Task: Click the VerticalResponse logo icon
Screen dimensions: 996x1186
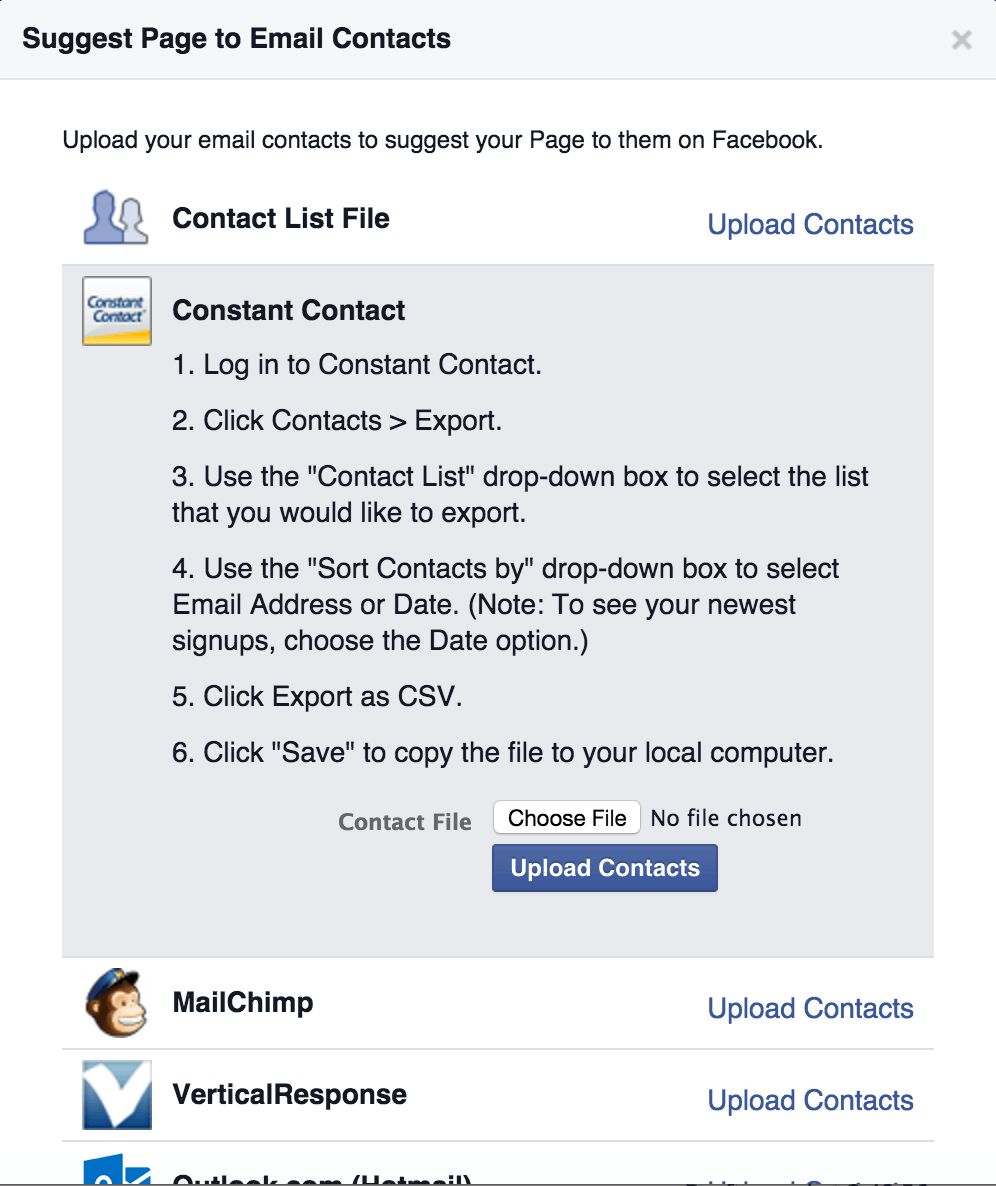Action: click(x=117, y=1095)
